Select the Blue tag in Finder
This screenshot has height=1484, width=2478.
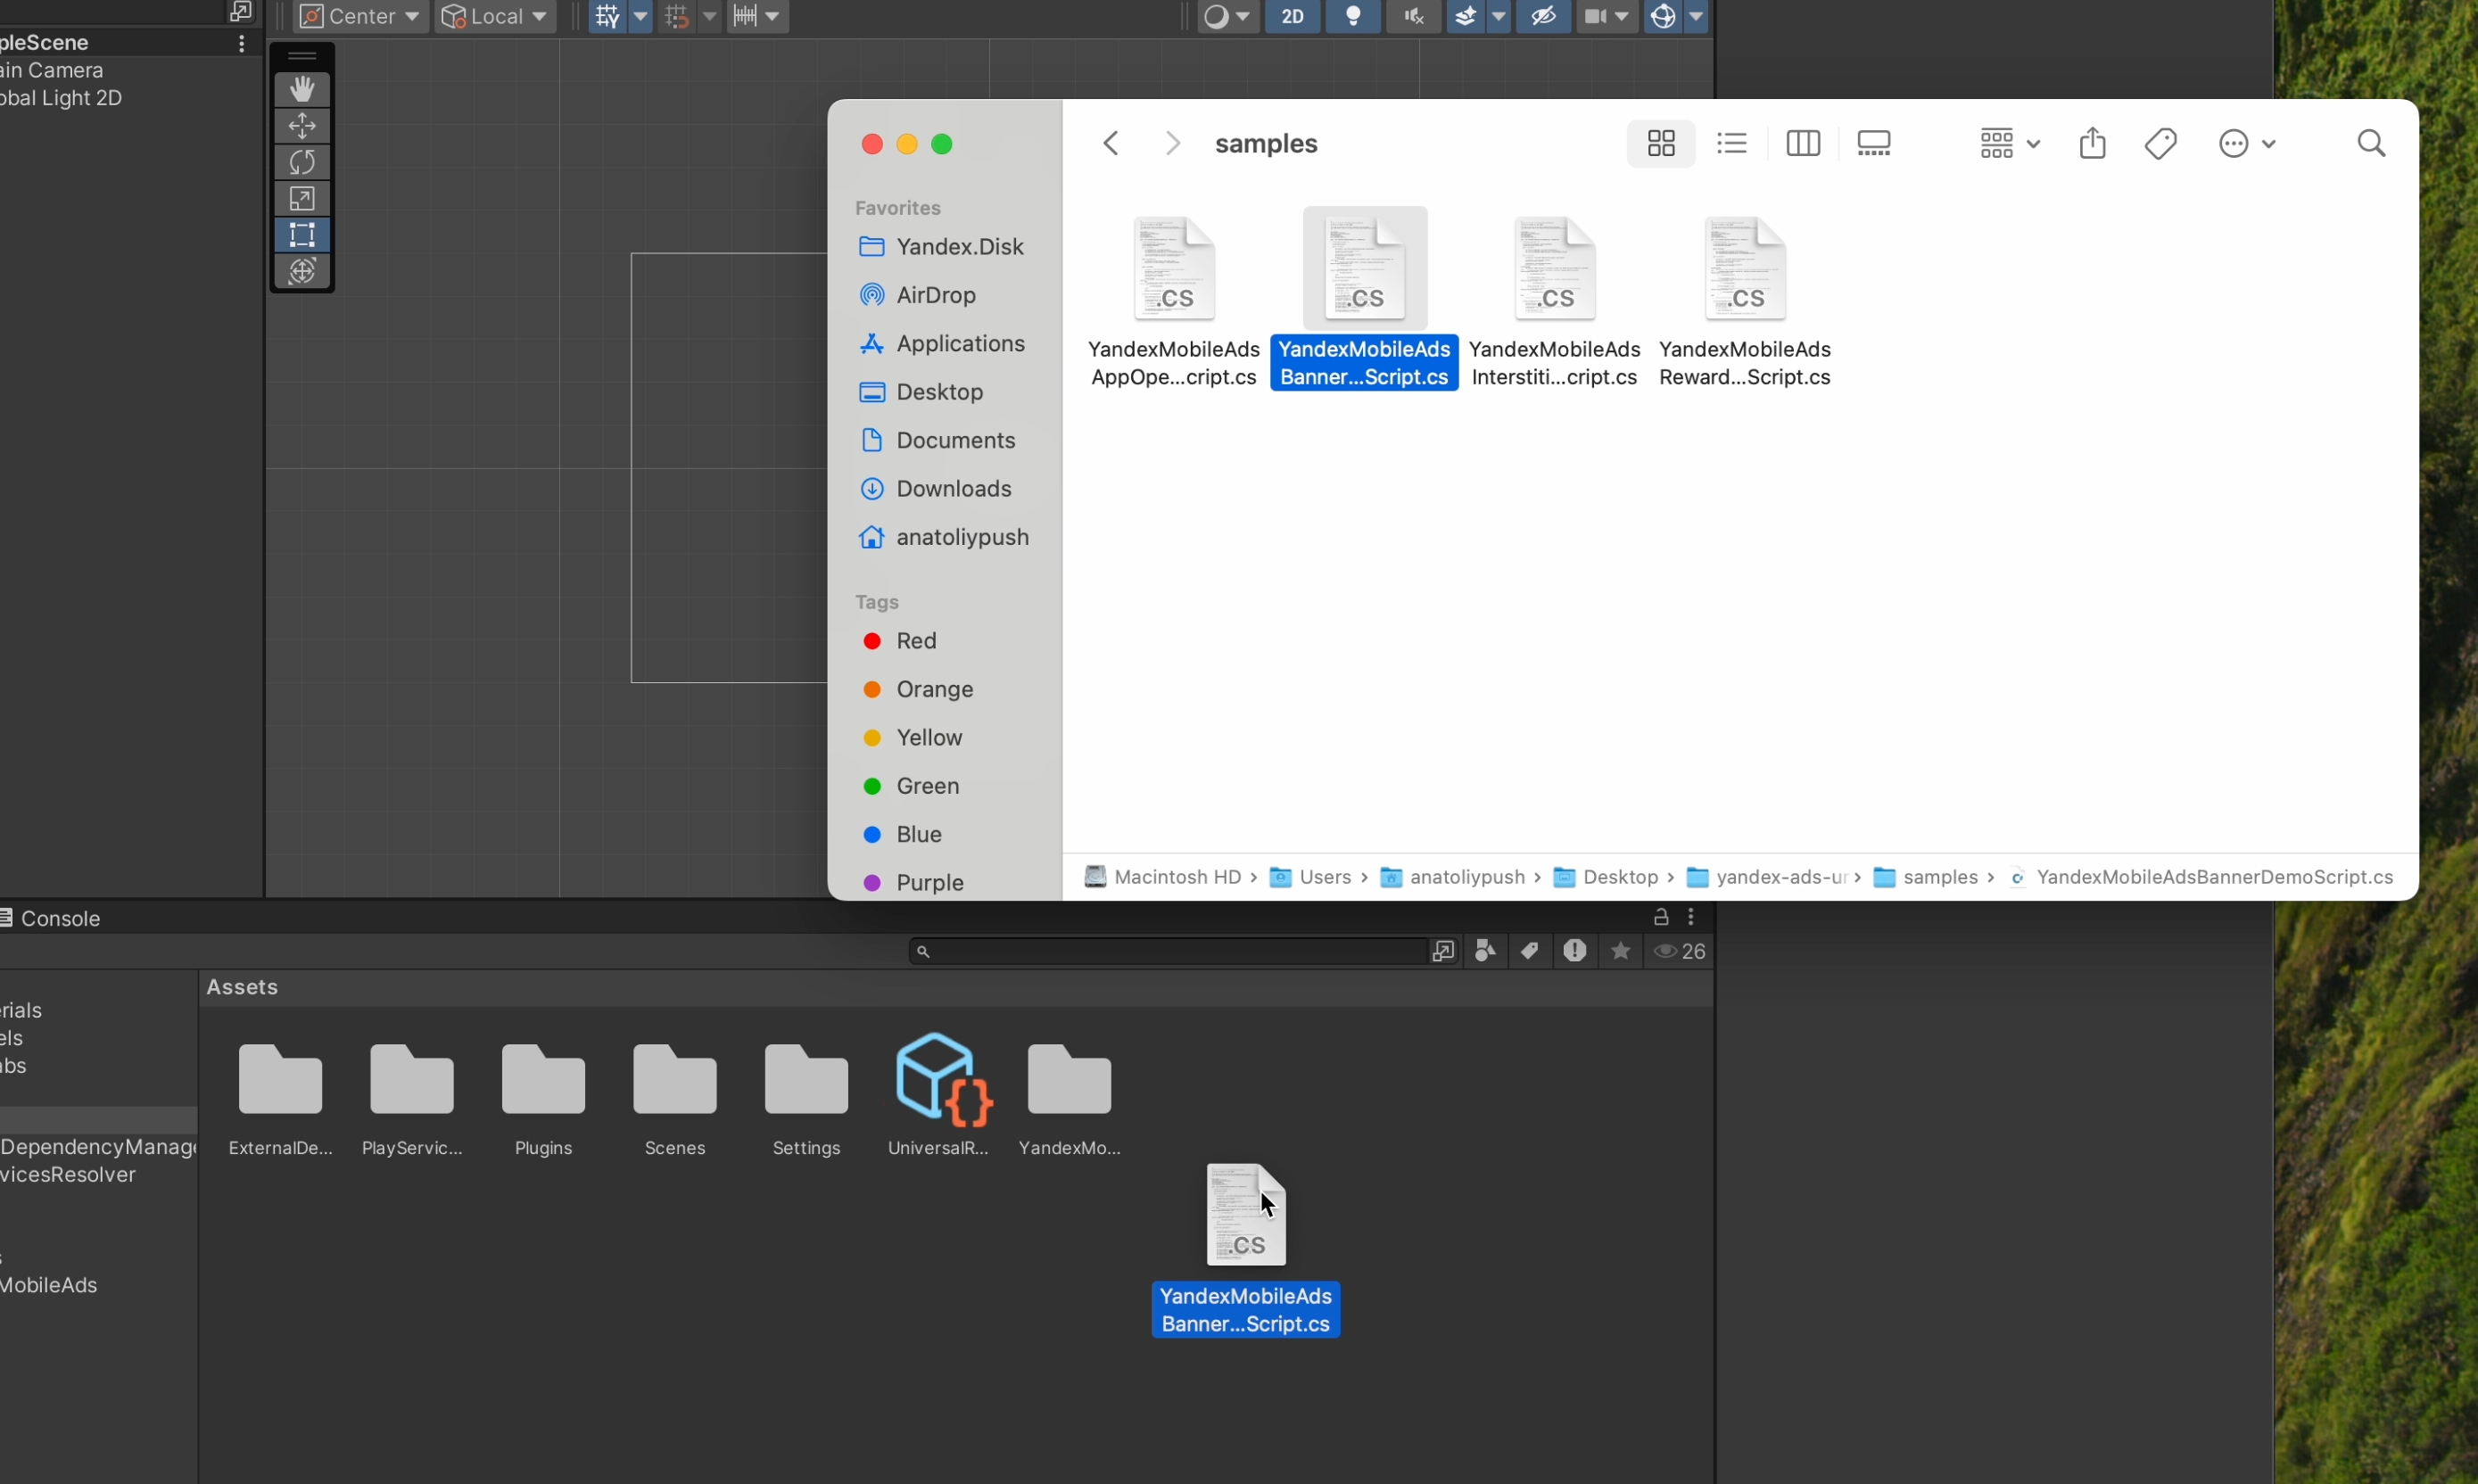[x=902, y=834]
